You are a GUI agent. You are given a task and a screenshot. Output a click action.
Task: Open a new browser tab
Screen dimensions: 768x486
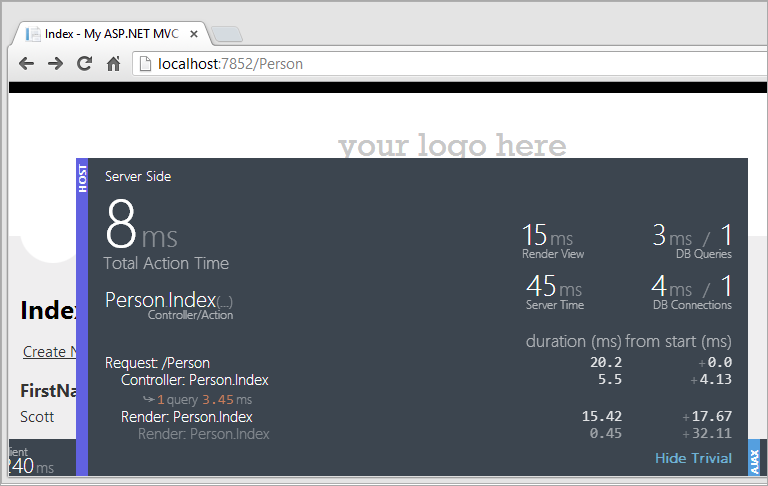pos(227,35)
